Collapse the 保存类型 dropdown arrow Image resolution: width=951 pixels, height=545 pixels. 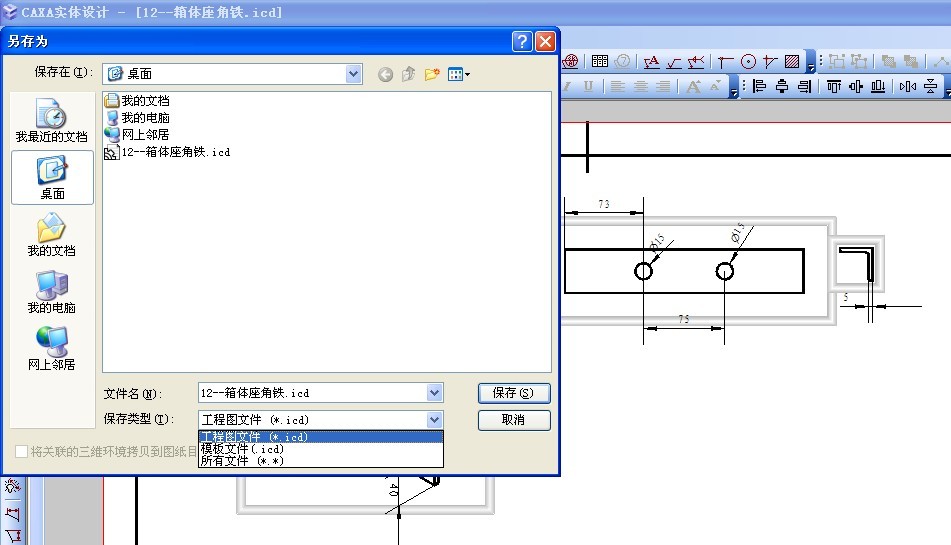[434, 420]
